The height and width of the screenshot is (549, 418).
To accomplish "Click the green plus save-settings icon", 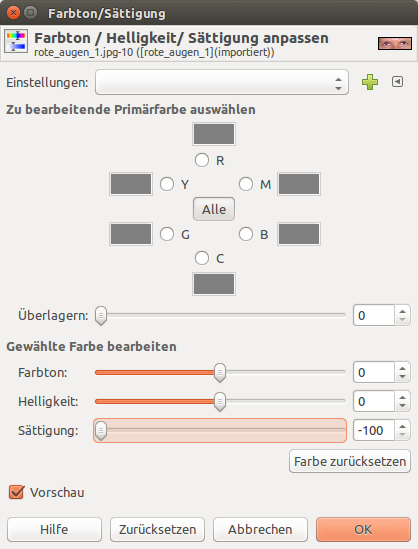I will click(370, 82).
